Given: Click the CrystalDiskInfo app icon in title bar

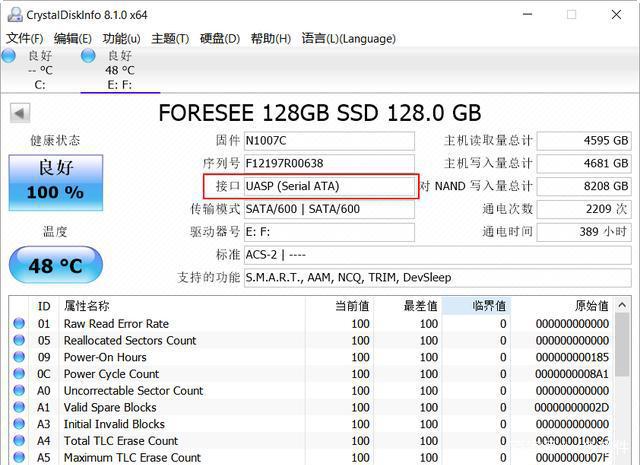Looking at the screenshot, I should [13, 14].
